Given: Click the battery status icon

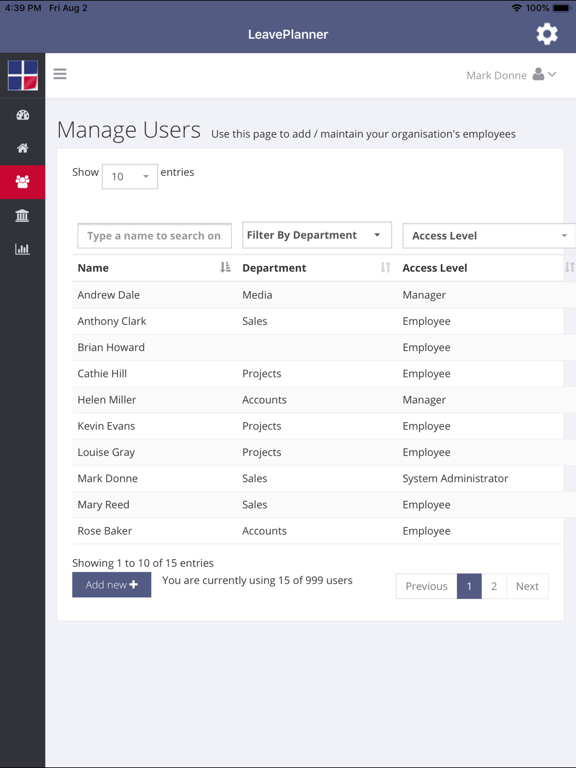Looking at the screenshot, I should 562,8.
